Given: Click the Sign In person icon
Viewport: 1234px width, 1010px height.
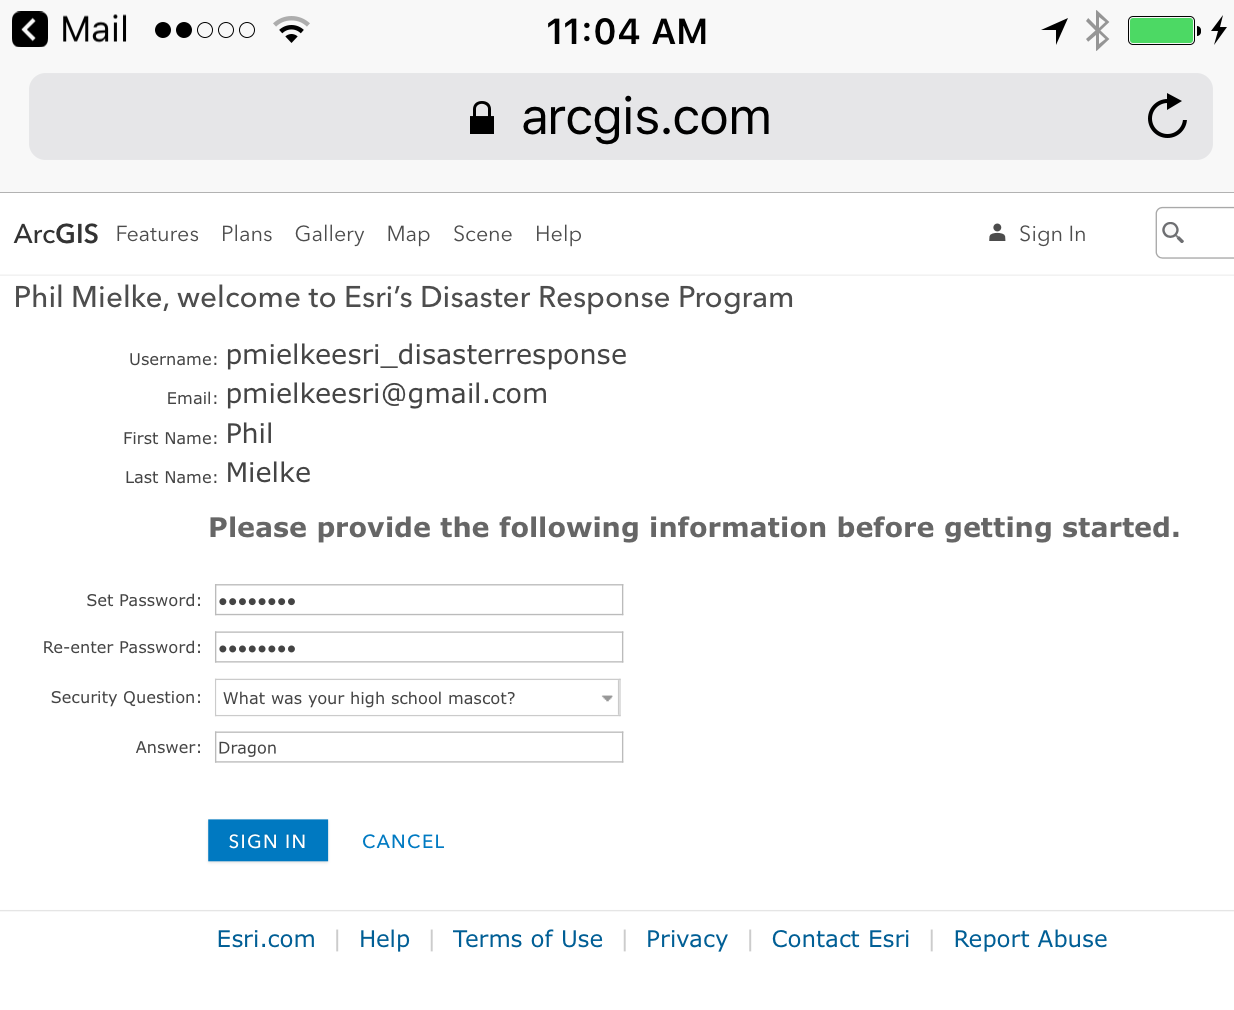Looking at the screenshot, I should pos(997,233).
